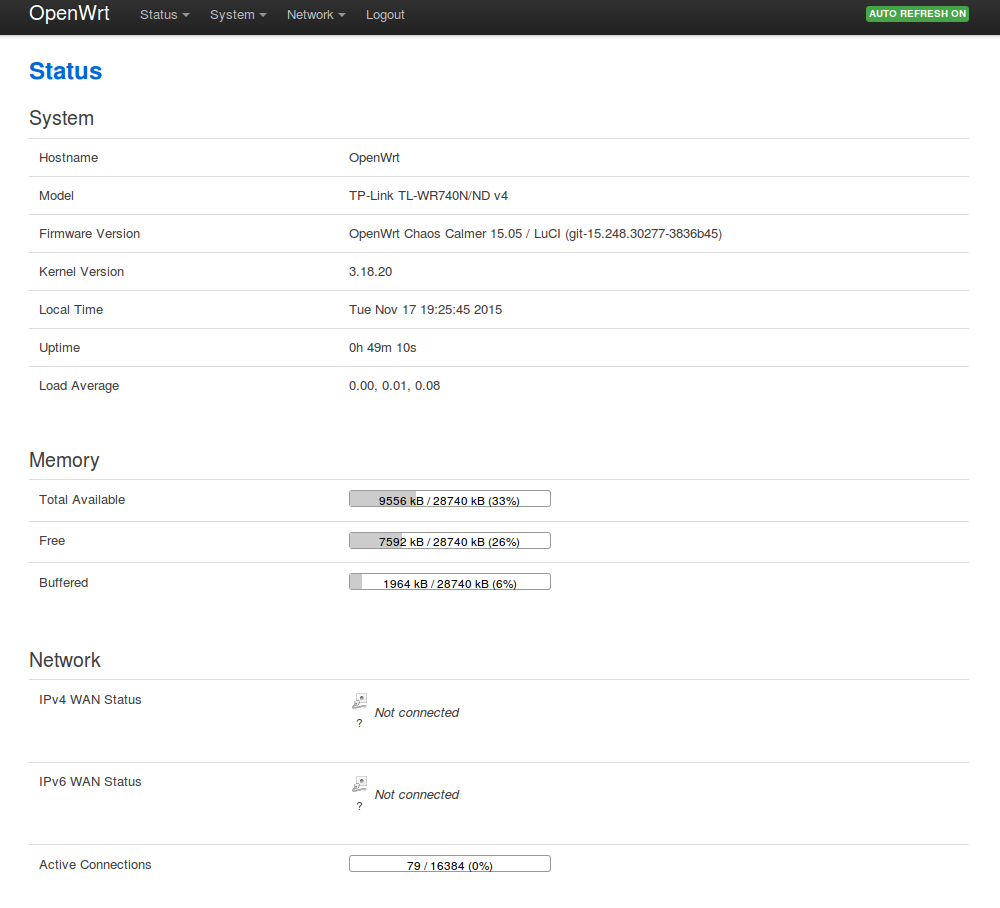Click the Firmware Version value text

[535, 234]
